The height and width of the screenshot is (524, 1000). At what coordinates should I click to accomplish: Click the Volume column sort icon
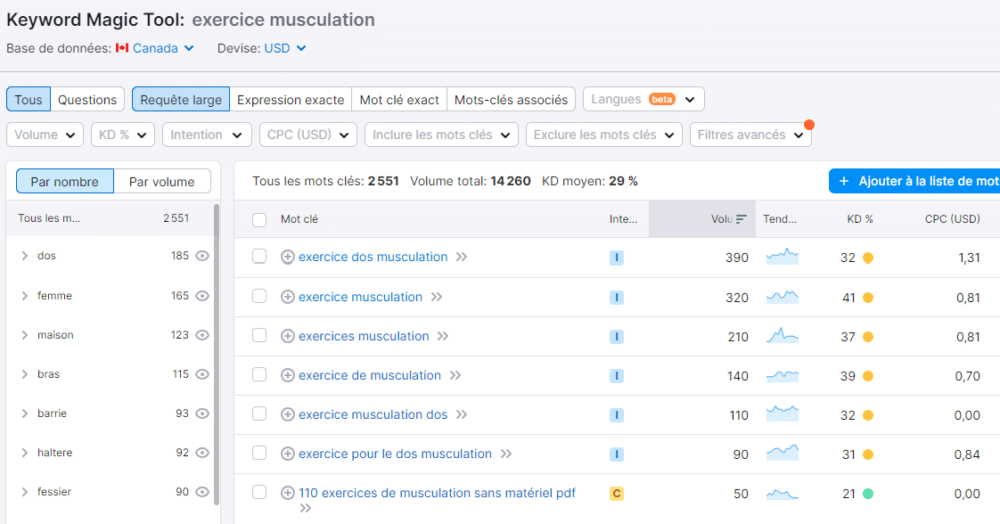tap(740, 219)
